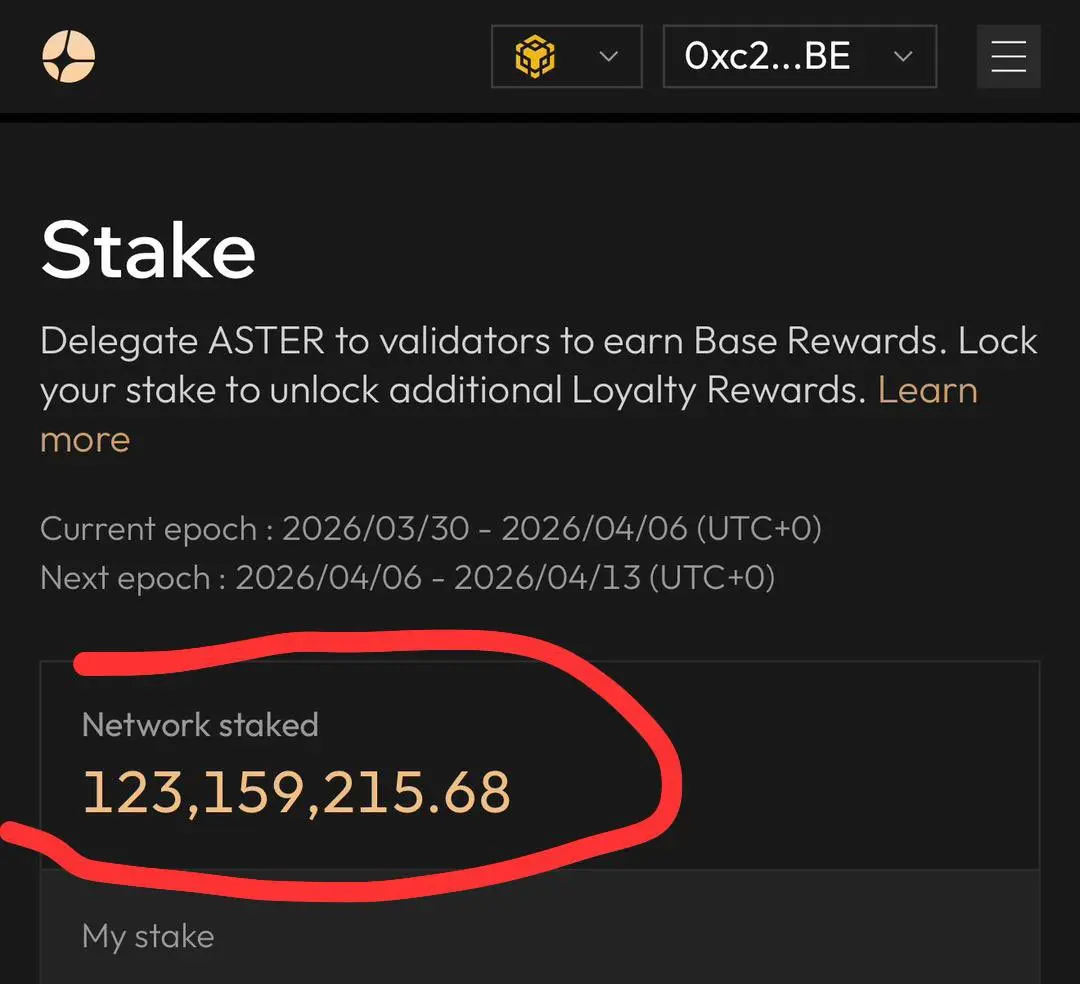
Task: Expand the network selector chevron
Action: pos(608,57)
